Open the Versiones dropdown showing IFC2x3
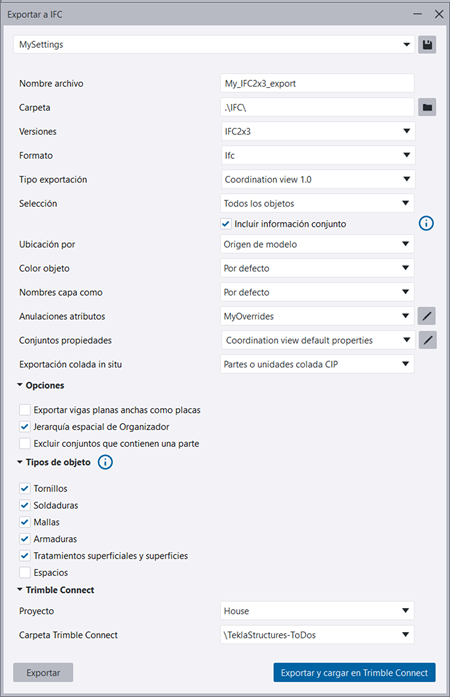Viewport: 450px width, 697px height. coord(317,131)
